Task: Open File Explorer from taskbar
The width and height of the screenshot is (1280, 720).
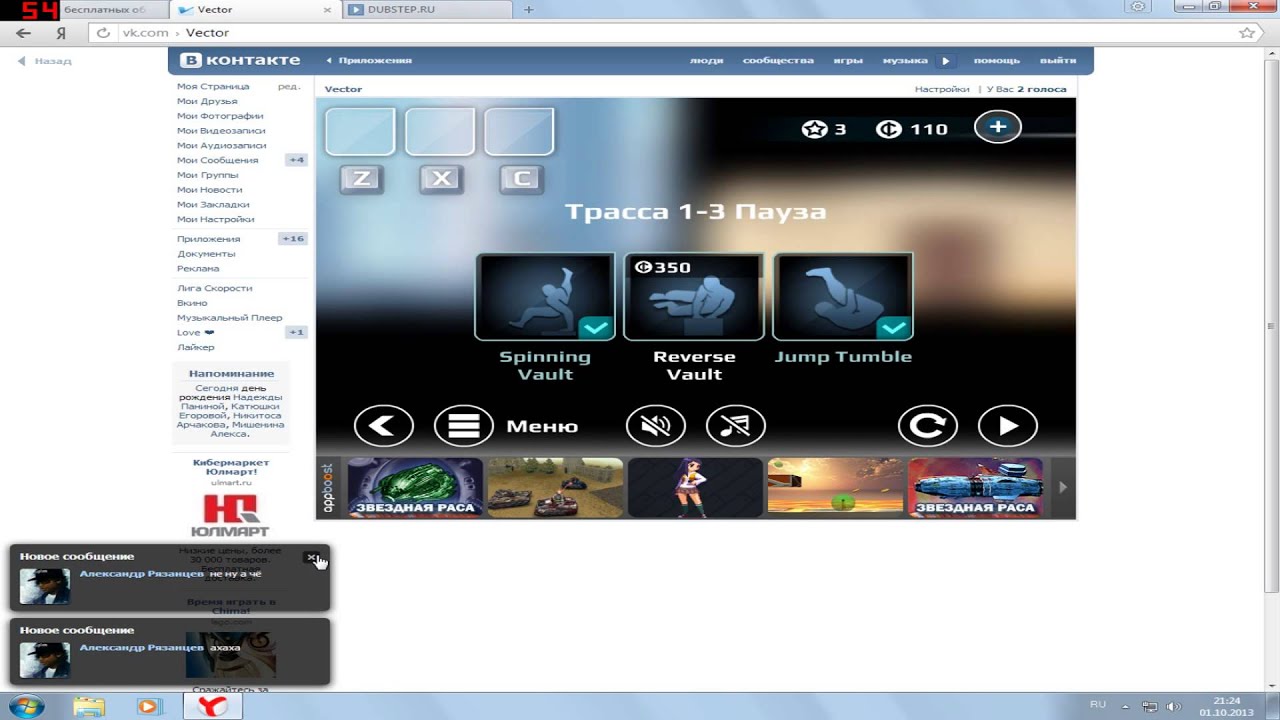Action: click(88, 706)
